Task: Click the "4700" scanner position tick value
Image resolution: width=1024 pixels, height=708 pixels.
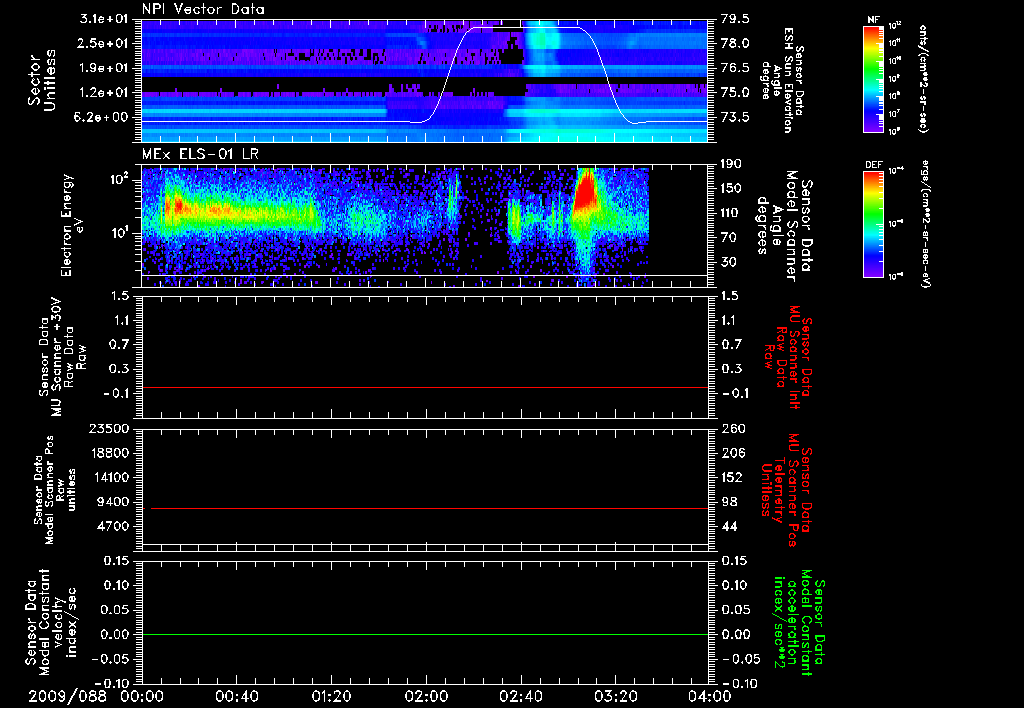Action: (x=113, y=526)
